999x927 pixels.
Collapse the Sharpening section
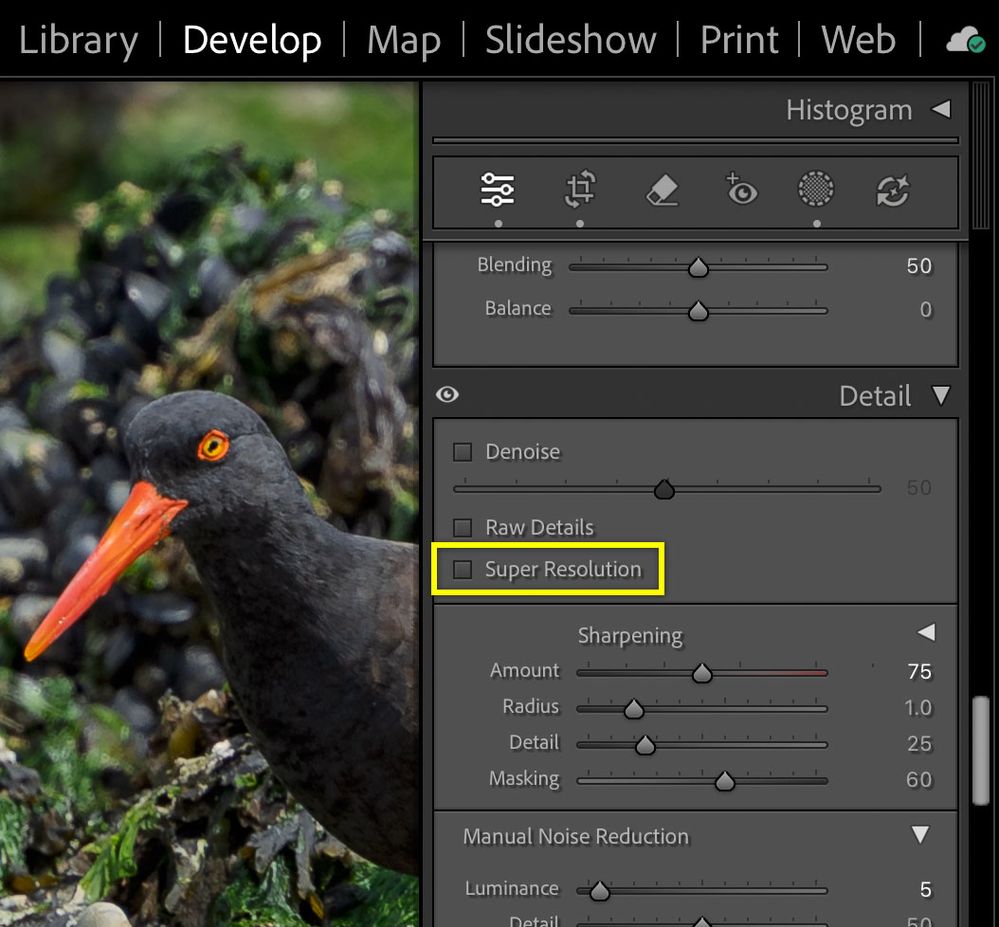pyautogui.click(x=925, y=632)
